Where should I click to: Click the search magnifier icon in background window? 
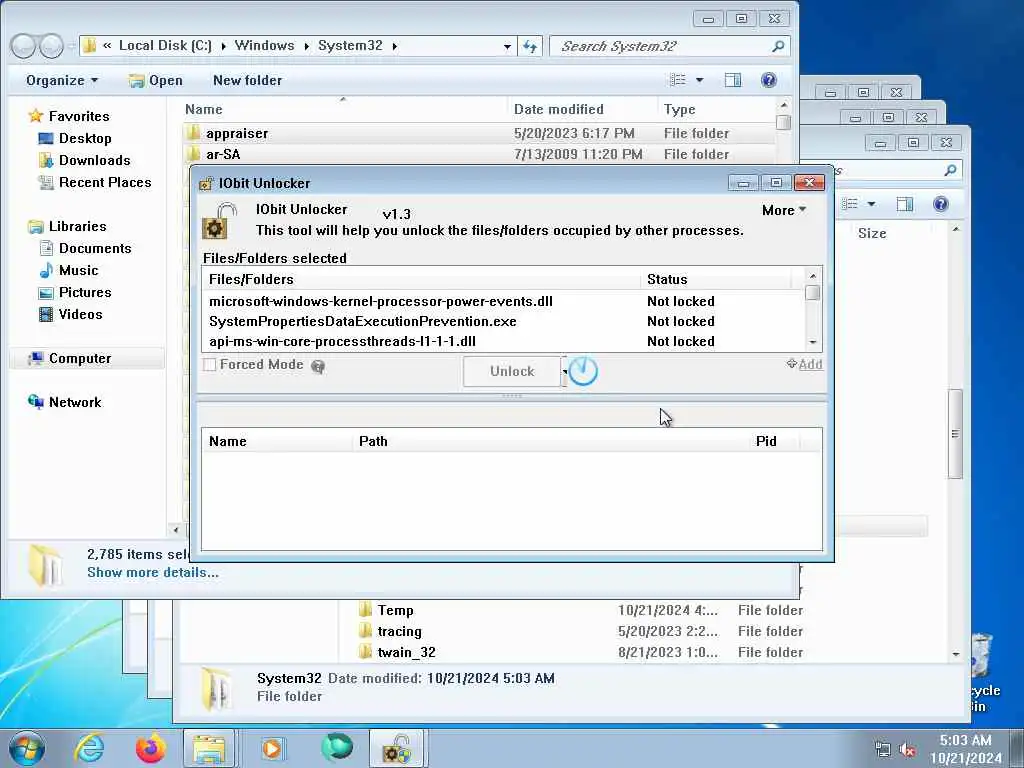(950, 170)
